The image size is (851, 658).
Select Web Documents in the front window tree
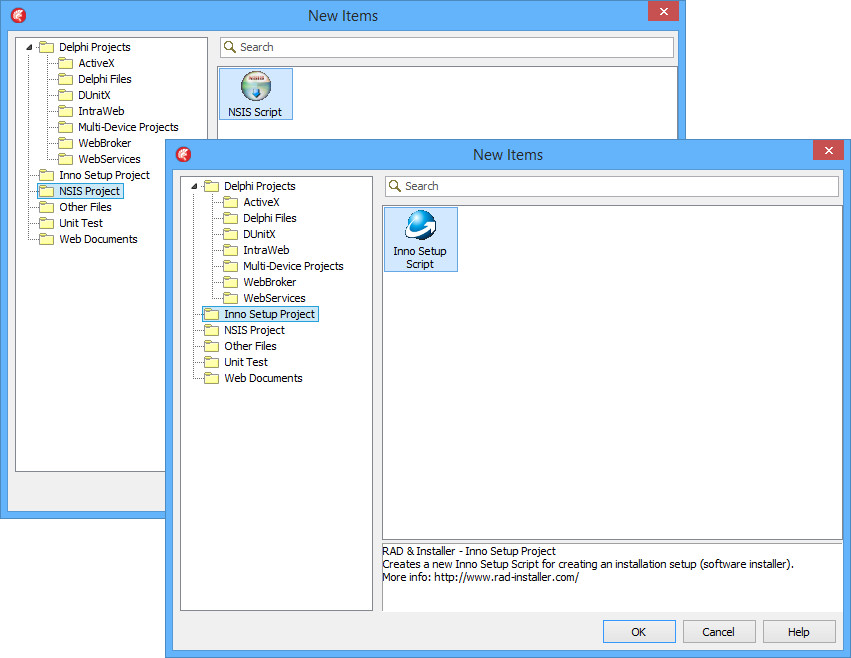263,378
